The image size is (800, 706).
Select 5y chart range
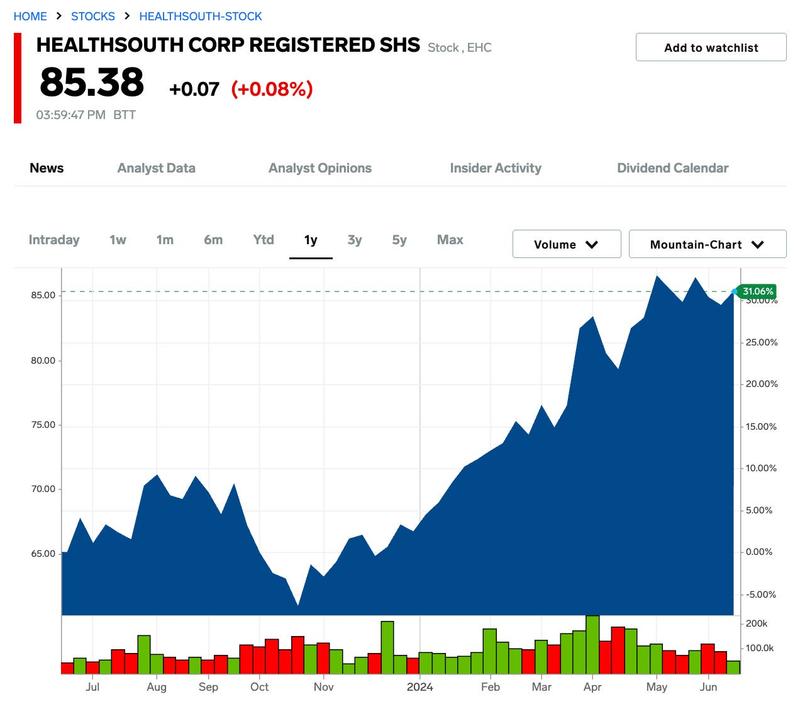(x=399, y=240)
